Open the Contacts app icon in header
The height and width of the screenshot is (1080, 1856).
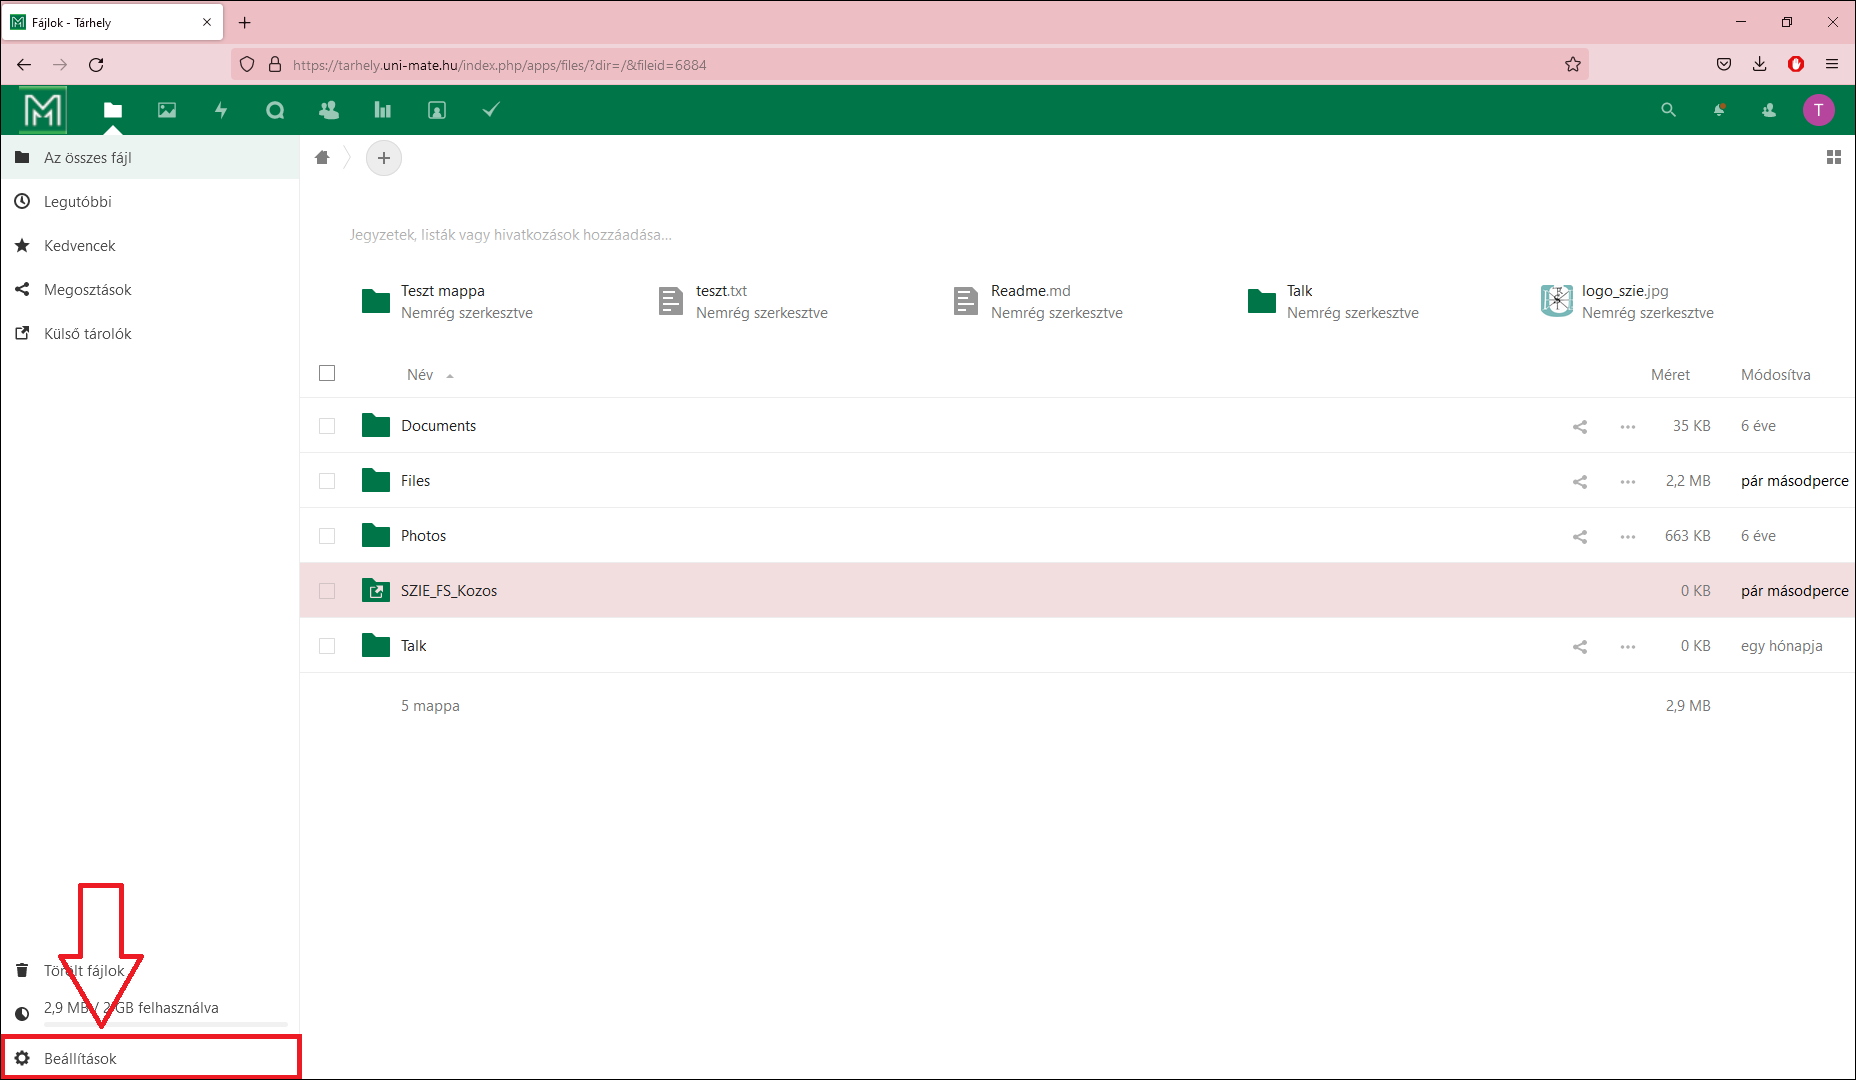click(x=329, y=110)
